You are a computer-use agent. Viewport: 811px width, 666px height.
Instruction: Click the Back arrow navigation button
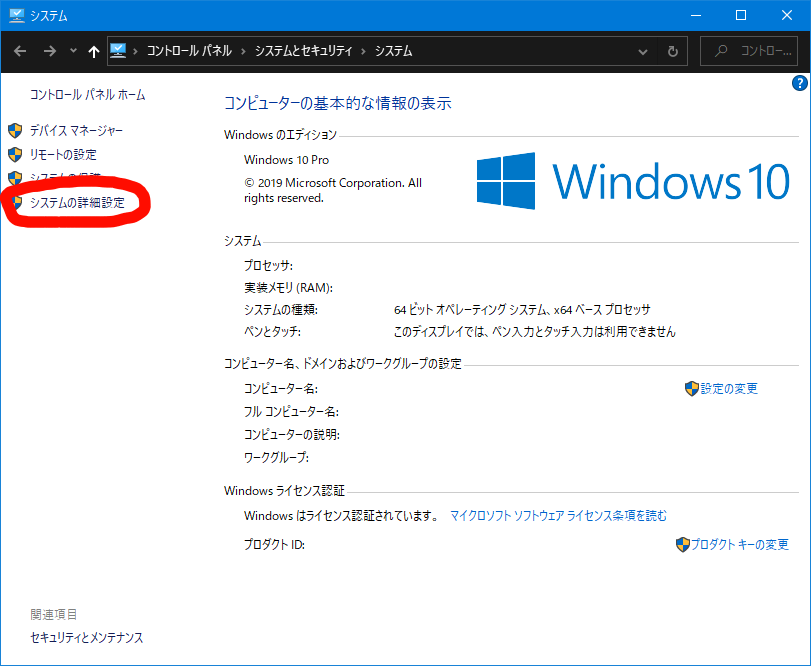click(x=20, y=51)
